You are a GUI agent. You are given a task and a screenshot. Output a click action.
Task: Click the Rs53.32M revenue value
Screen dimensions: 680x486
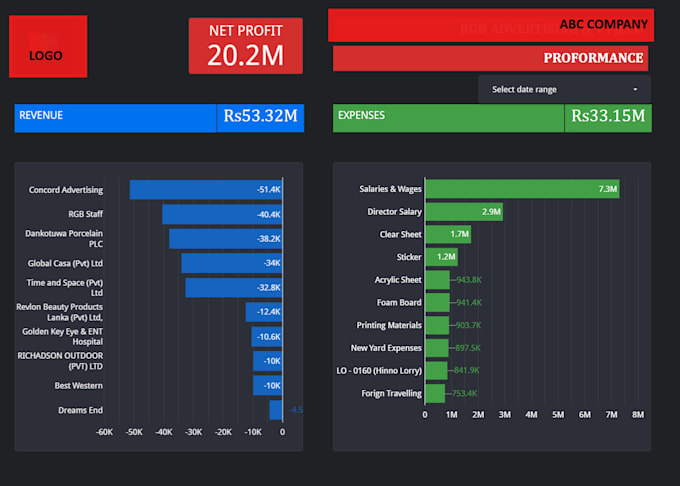click(260, 116)
